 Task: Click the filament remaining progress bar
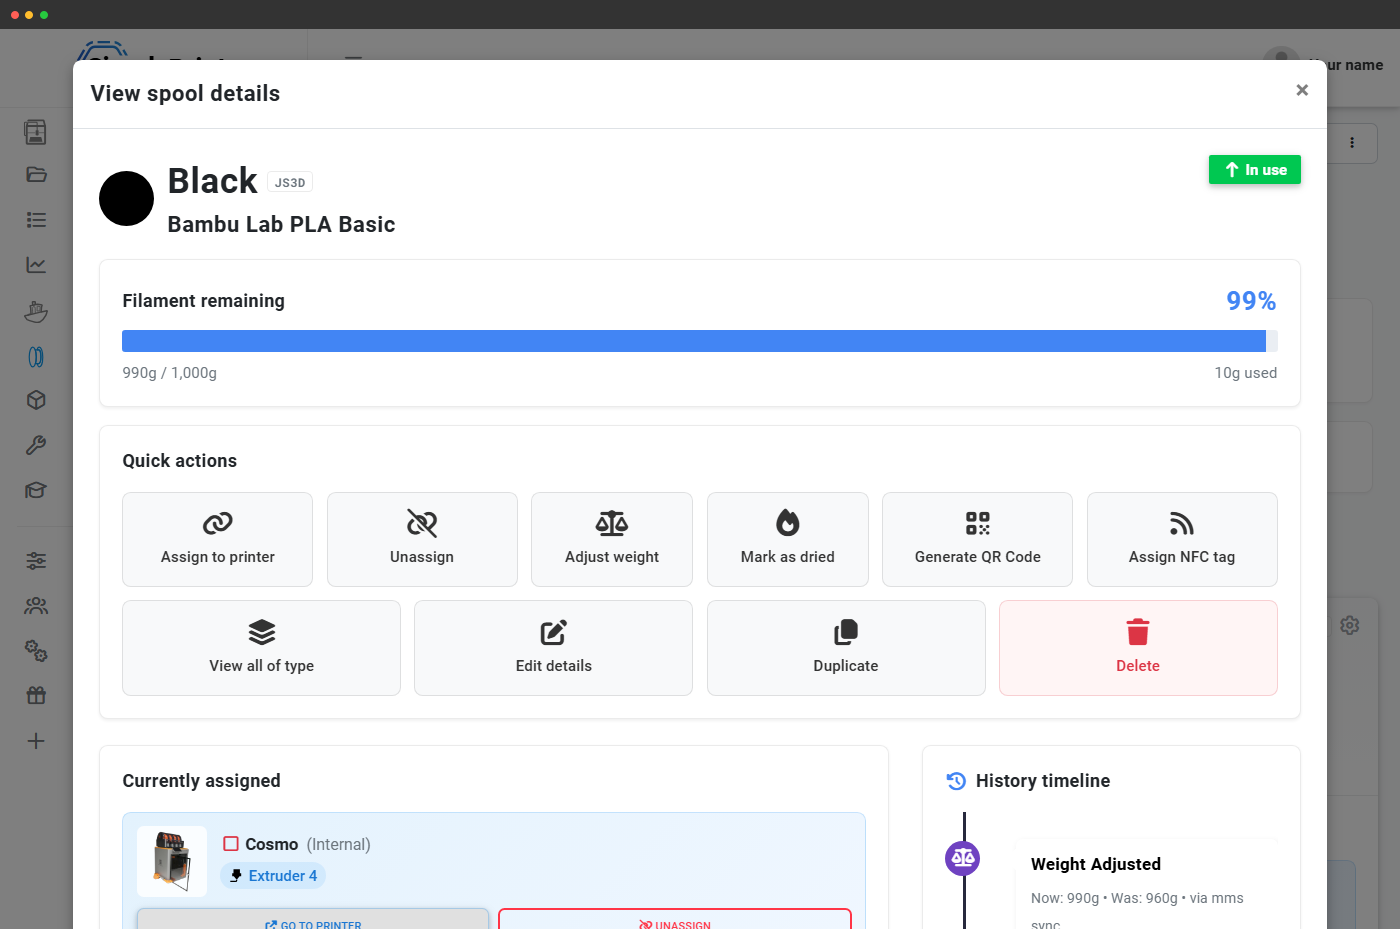tap(700, 341)
